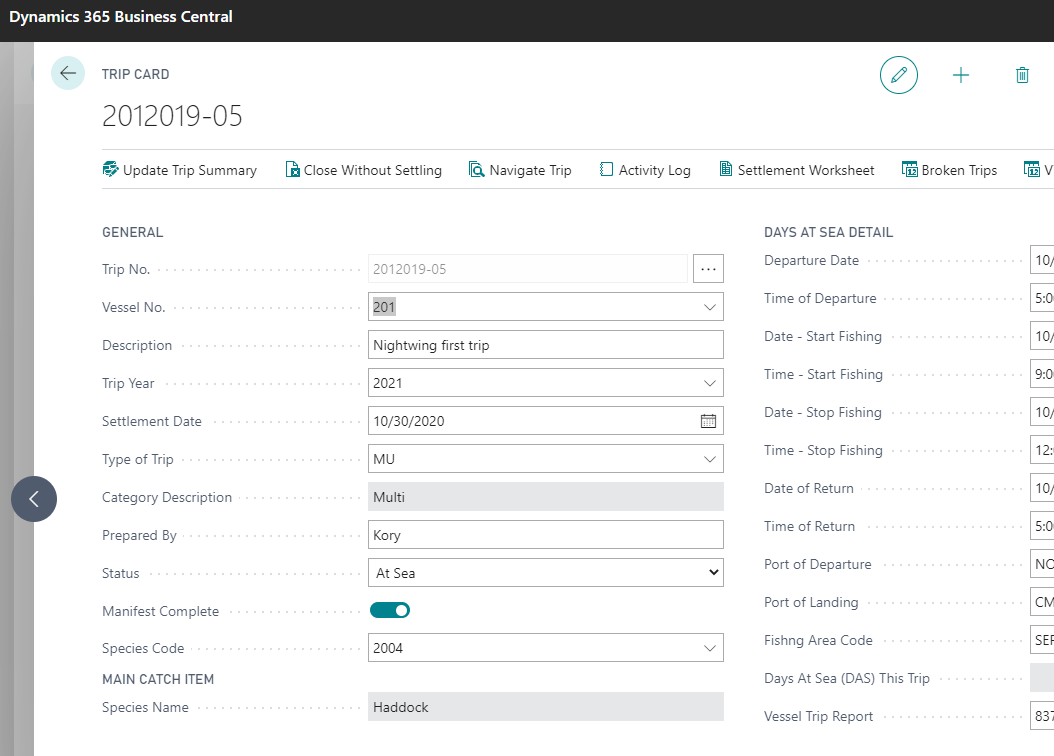Click the Broken Trips calendar icon
This screenshot has width=1054, height=756.
coord(912,169)
